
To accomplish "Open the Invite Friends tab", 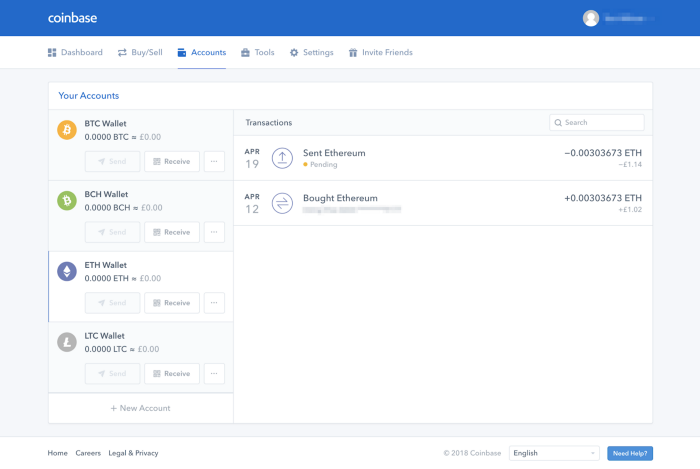I will tap(380, 52).
